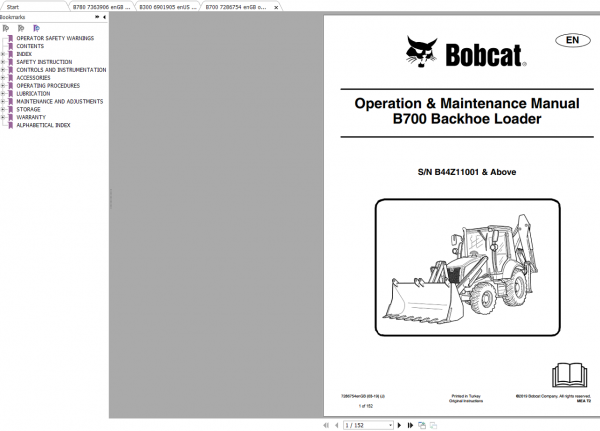Click the Operation & Maintenance Manual title
The height and width of the screenshot is (431, 600).
click(467, 103)
